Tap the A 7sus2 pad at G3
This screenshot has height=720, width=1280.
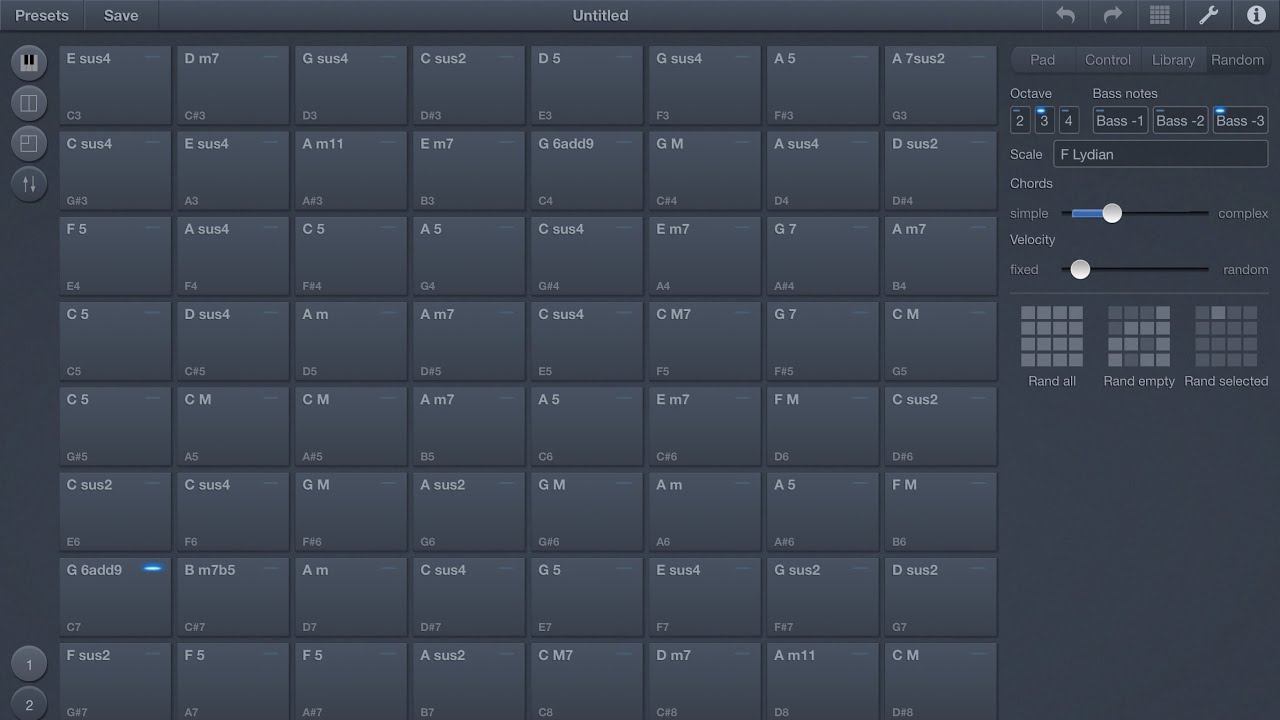click(941, 86)
